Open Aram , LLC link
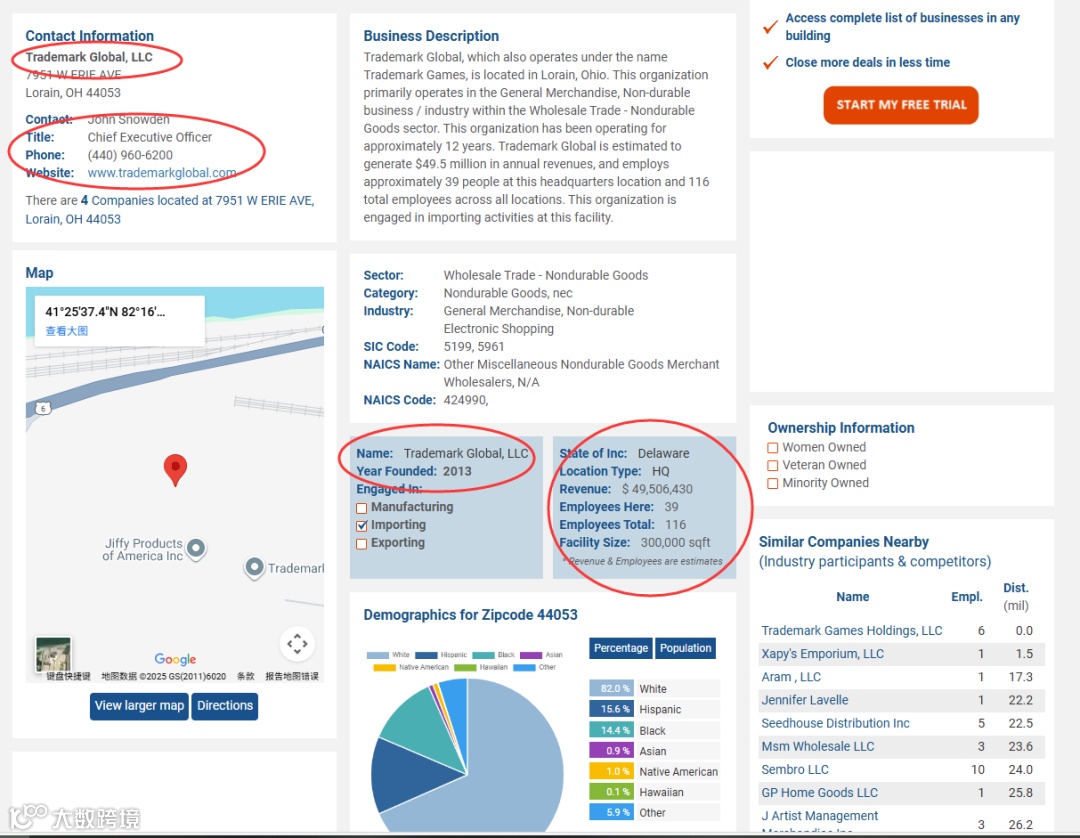This screenshot has width=1080, height=838. (x=791, y=677)
